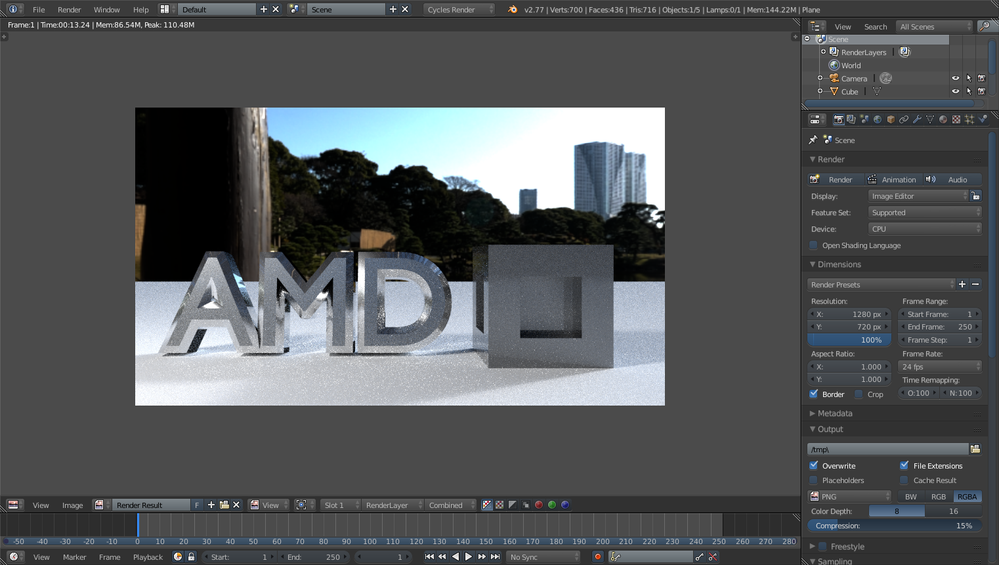Expand the RenderLayers tree item
This screenshot has height=565, width=999.
823,52
